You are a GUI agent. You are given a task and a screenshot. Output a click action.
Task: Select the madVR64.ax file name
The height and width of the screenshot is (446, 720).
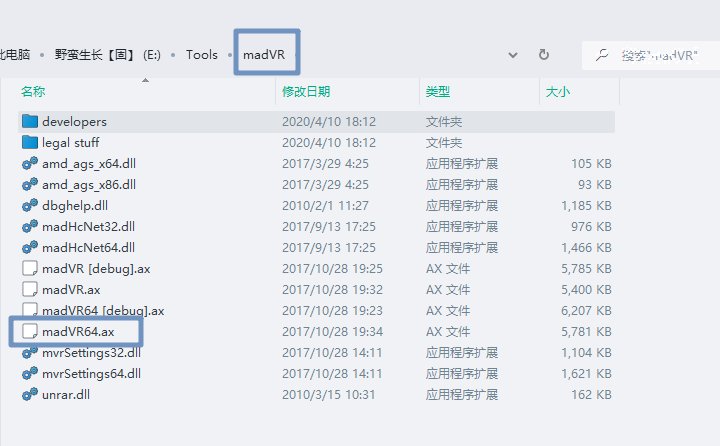point(79,332)
